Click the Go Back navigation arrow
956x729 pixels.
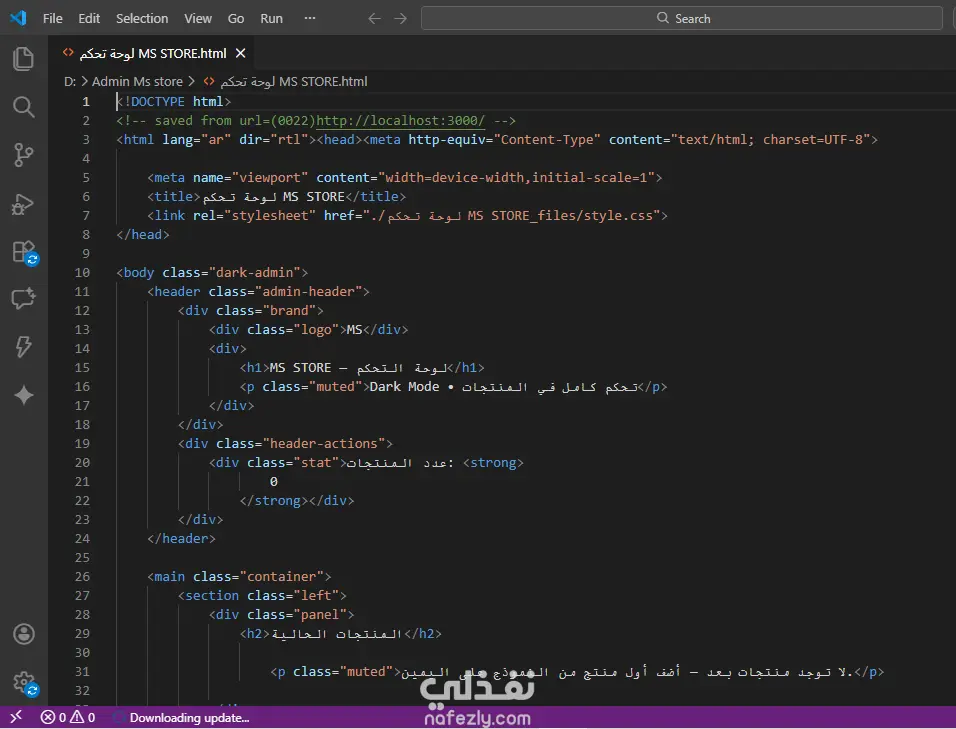(374, 18)
